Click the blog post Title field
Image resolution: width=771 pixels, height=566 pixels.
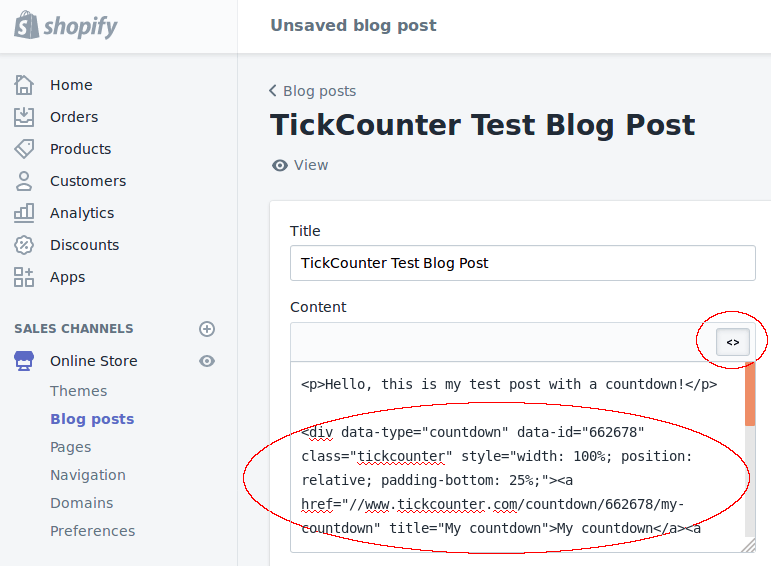click(x=522, y=263)
